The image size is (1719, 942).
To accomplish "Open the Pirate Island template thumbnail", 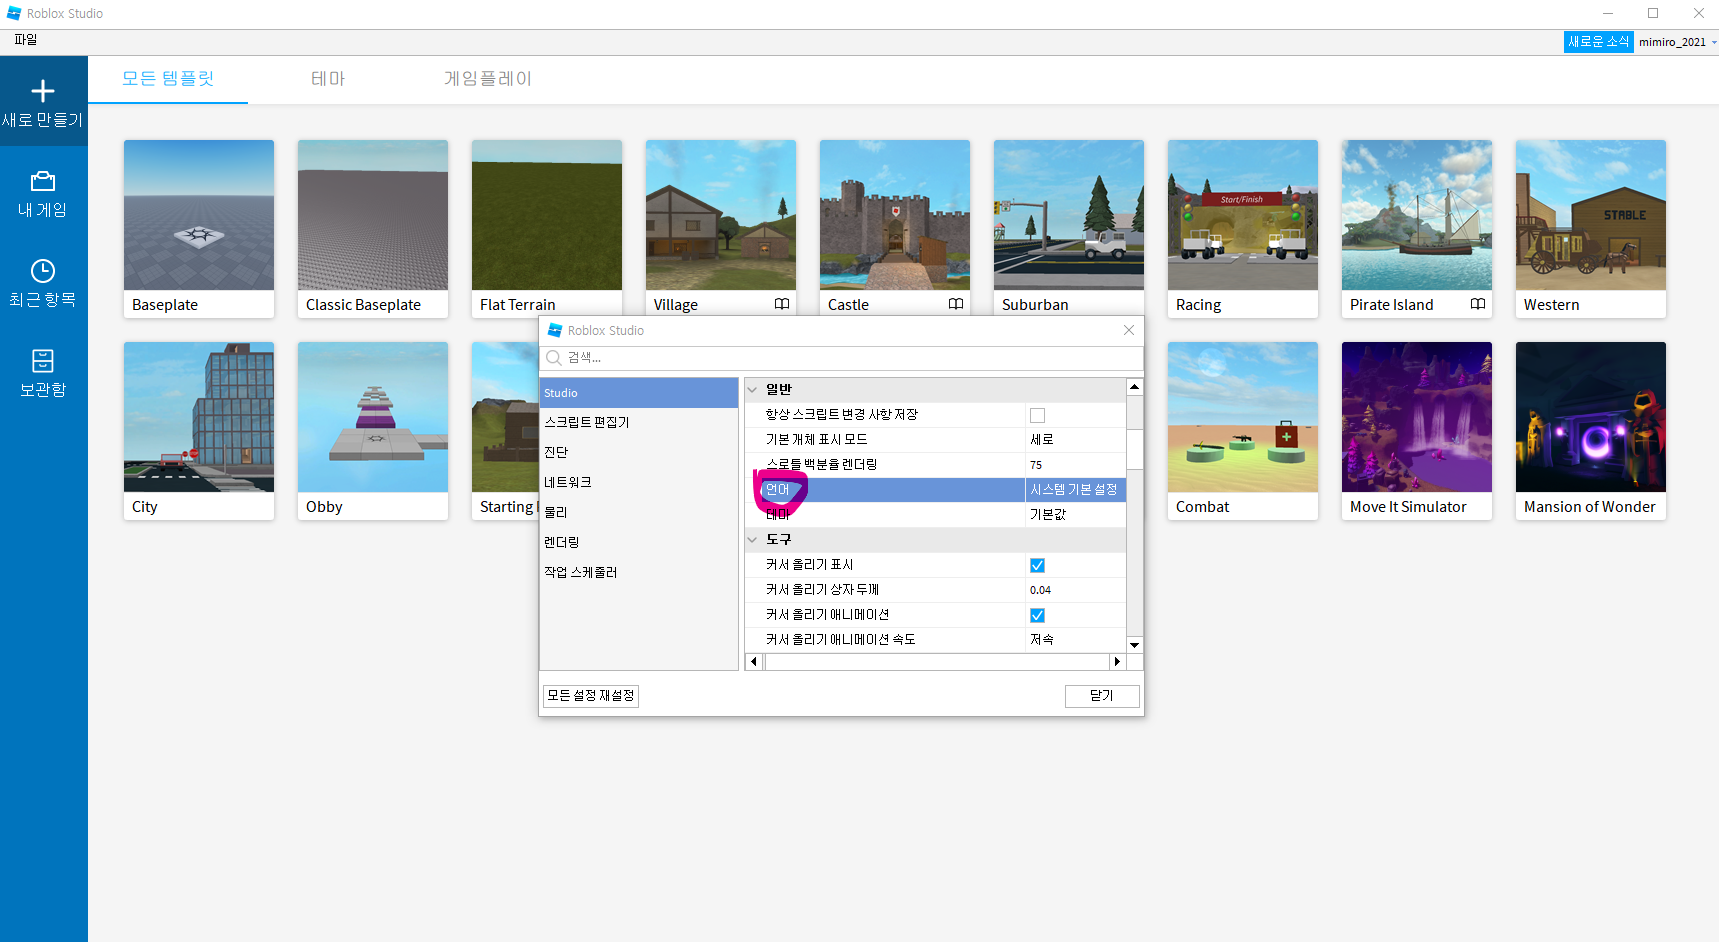I will pyautogui.click(x=1417, y=215).
